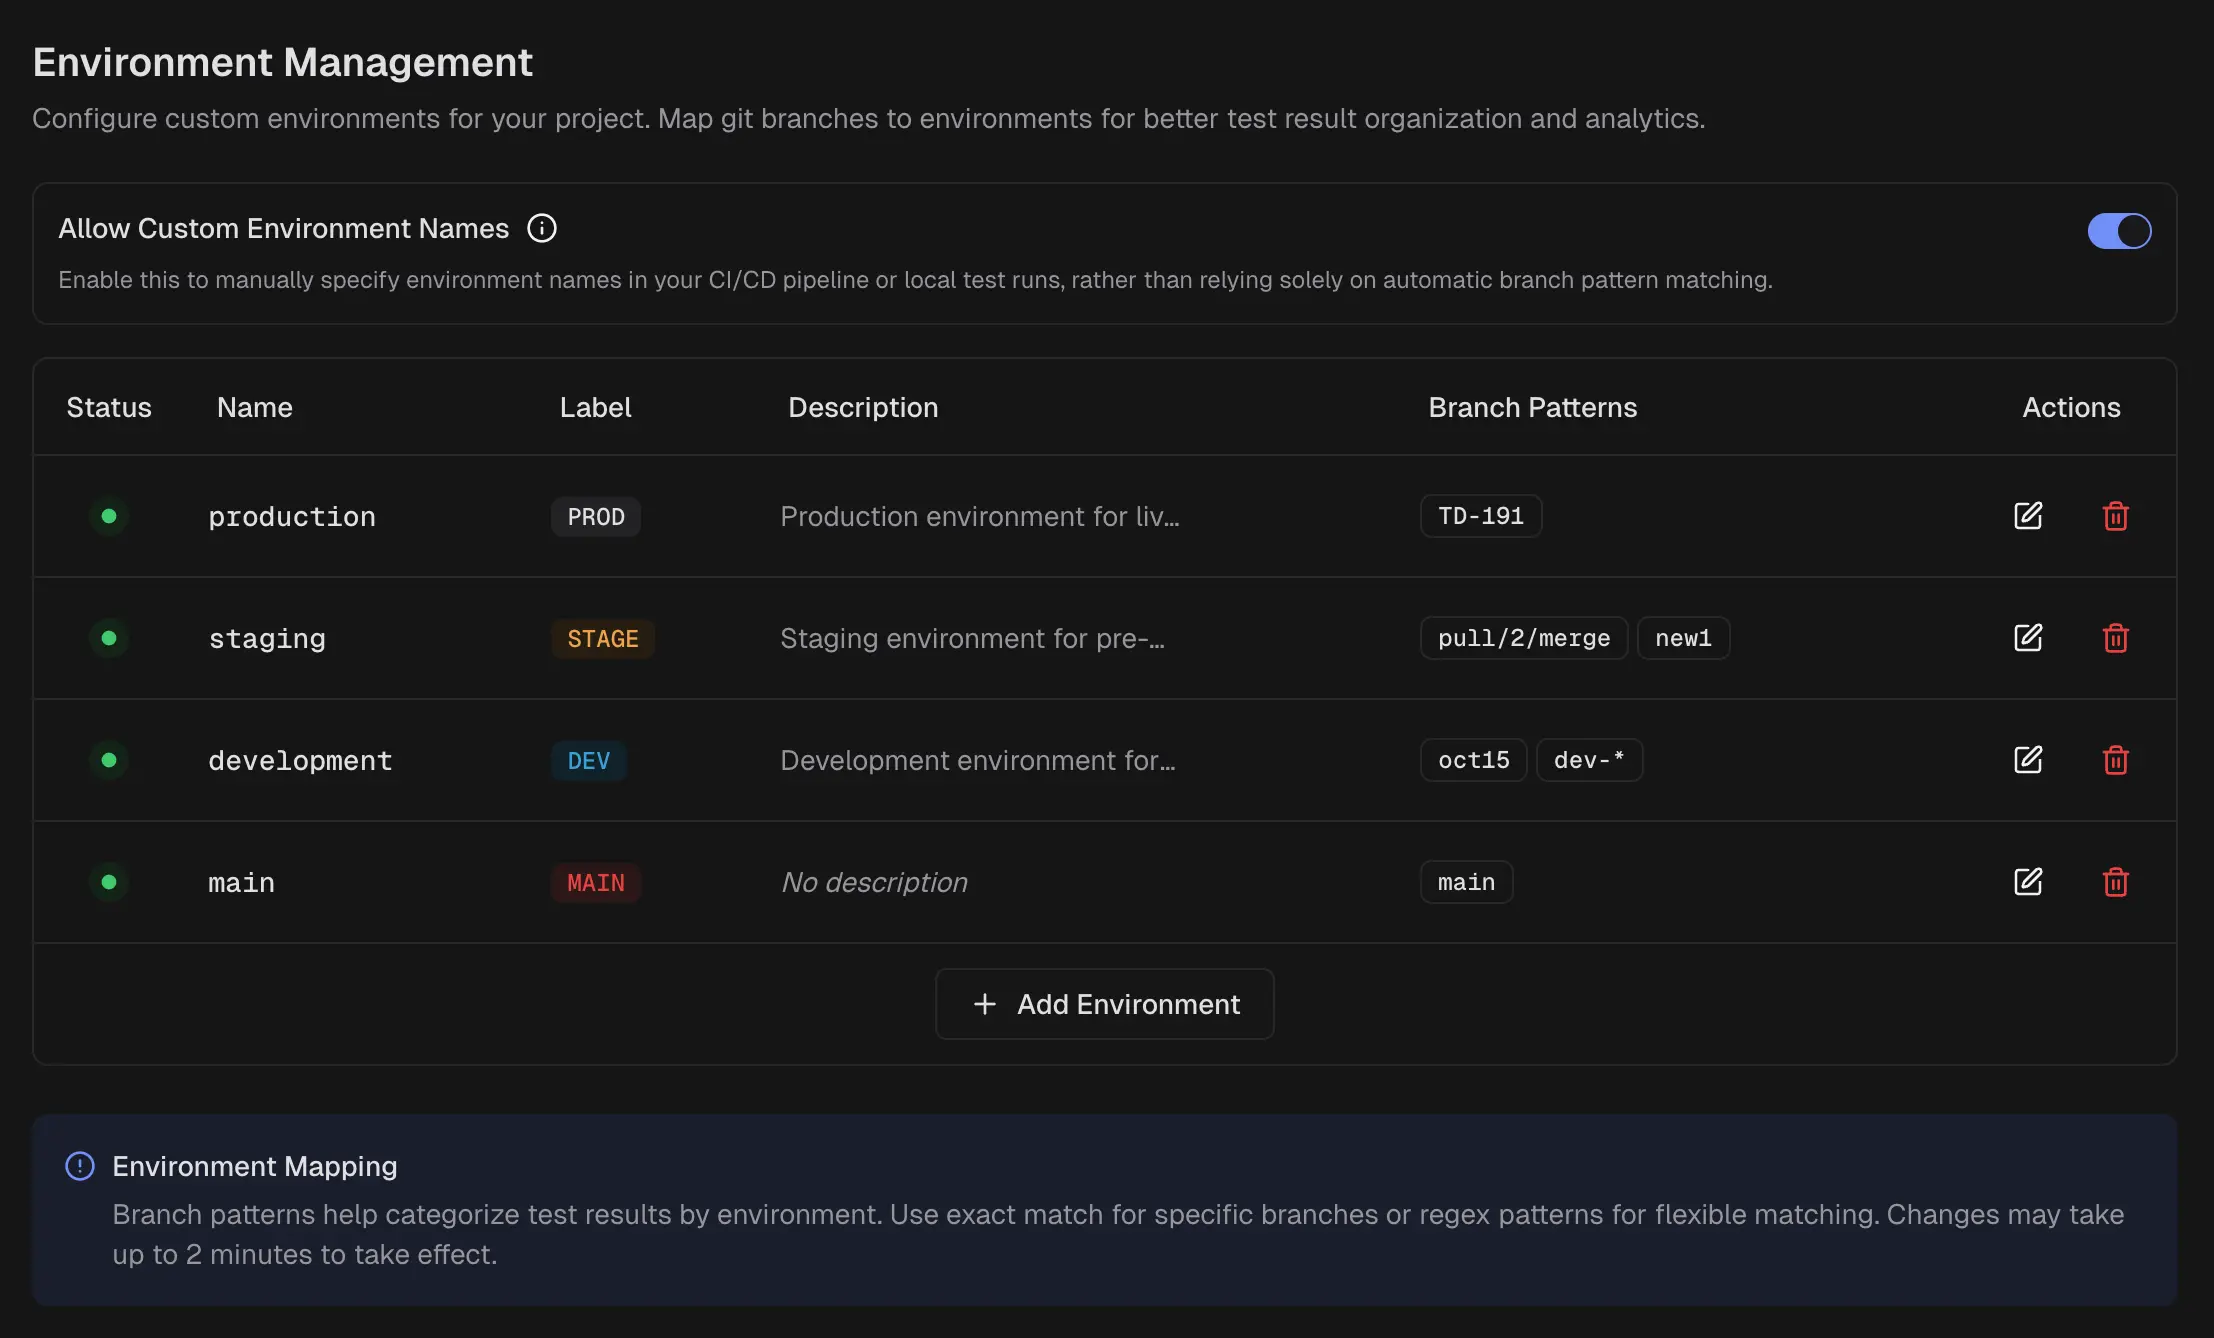The image size is (2214, 1338).
Task: Click the Add Environment button
Action: [1104, 1004]
